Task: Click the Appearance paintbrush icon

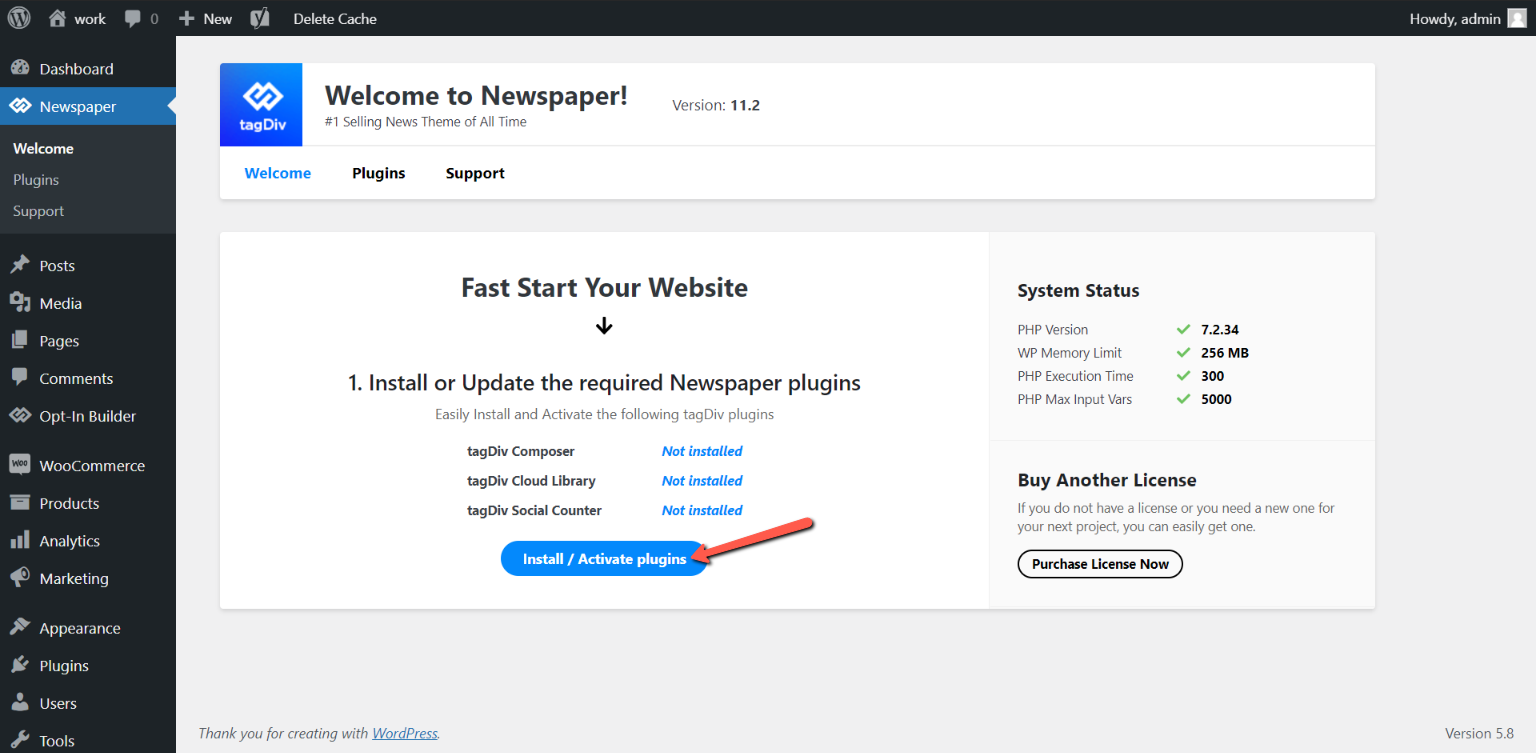Action: 19,628
